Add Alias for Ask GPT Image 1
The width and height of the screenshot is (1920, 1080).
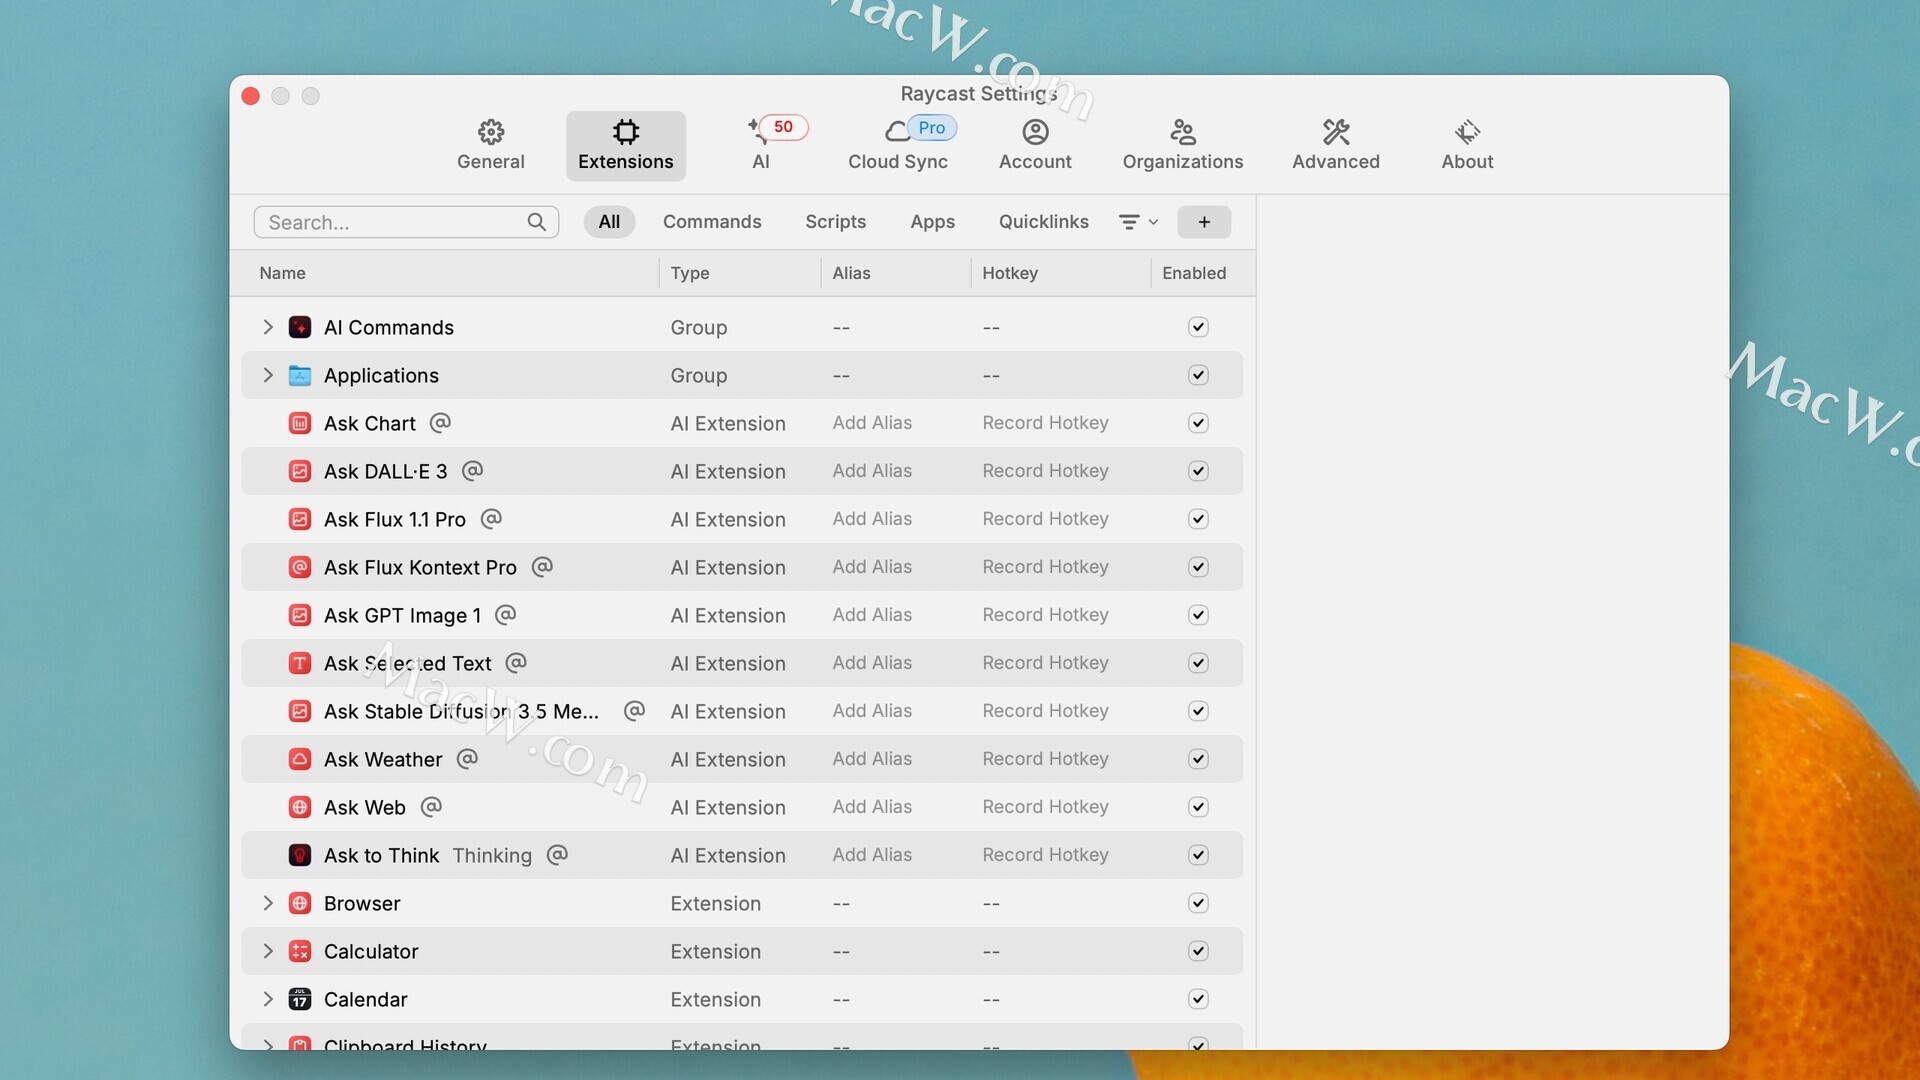click(872, 615)
